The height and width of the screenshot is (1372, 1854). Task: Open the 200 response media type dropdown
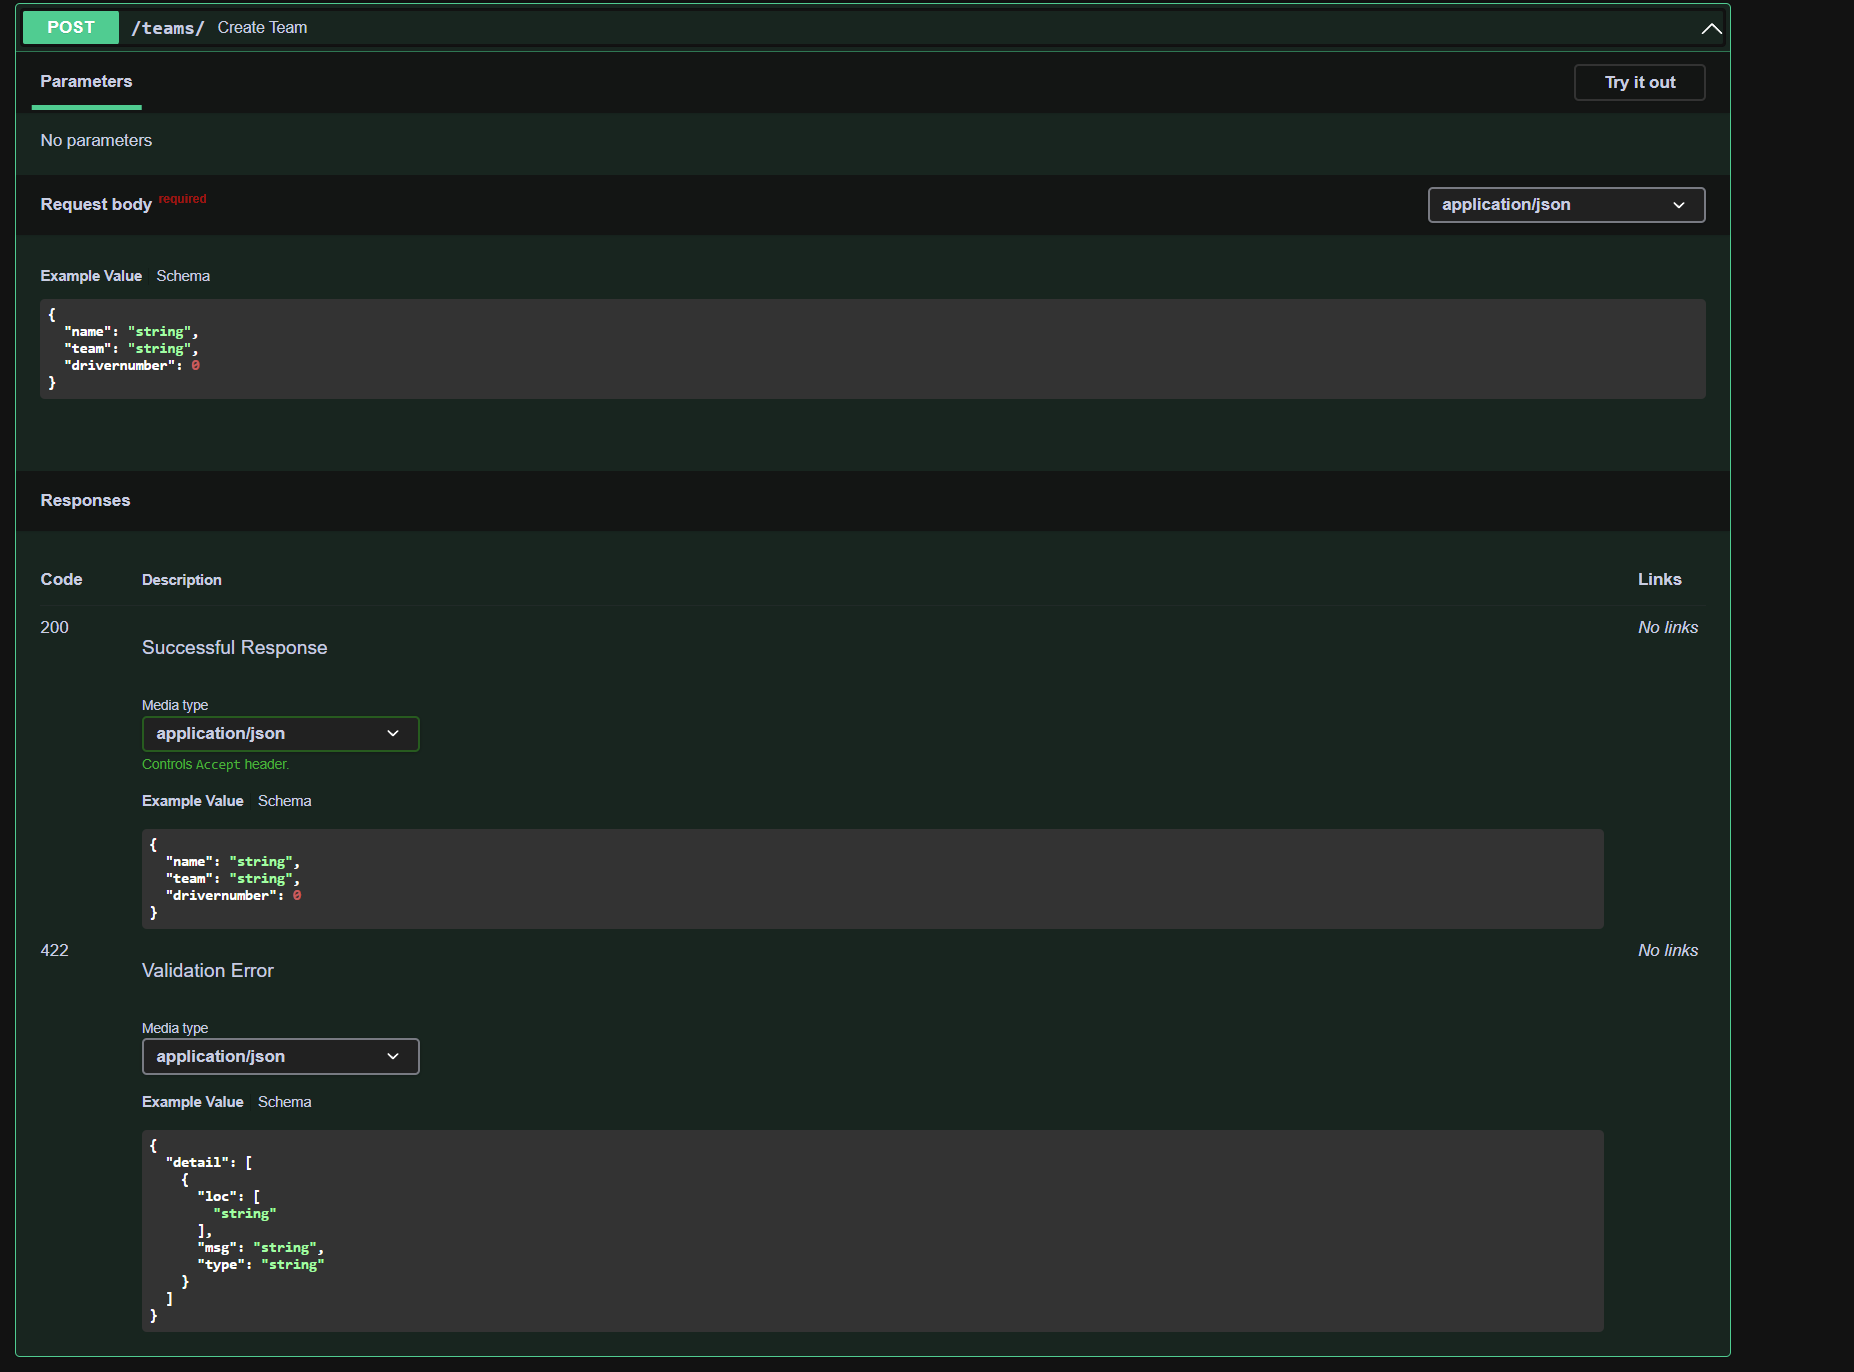point(280,733)
